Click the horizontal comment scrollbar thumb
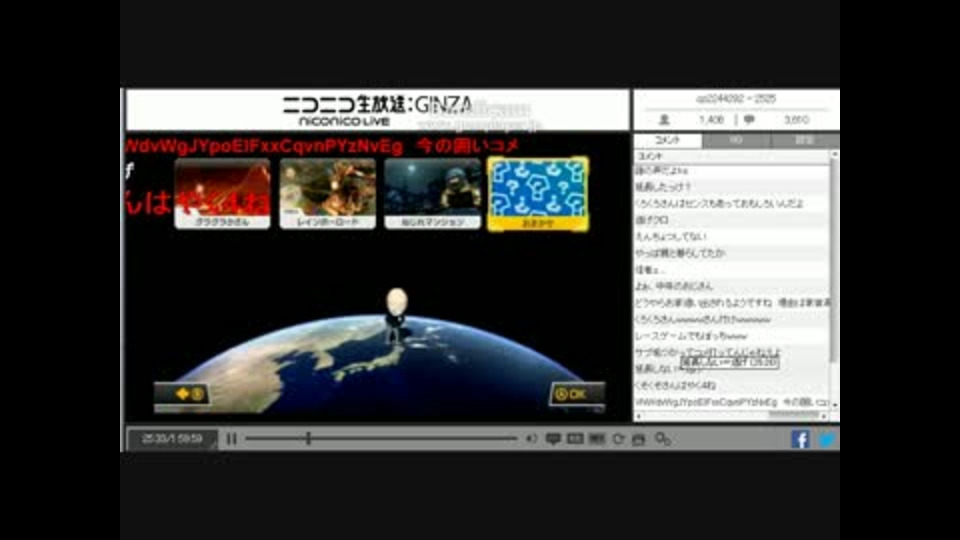This screenshot has height=540, width=960. click(x=793, y=416)
